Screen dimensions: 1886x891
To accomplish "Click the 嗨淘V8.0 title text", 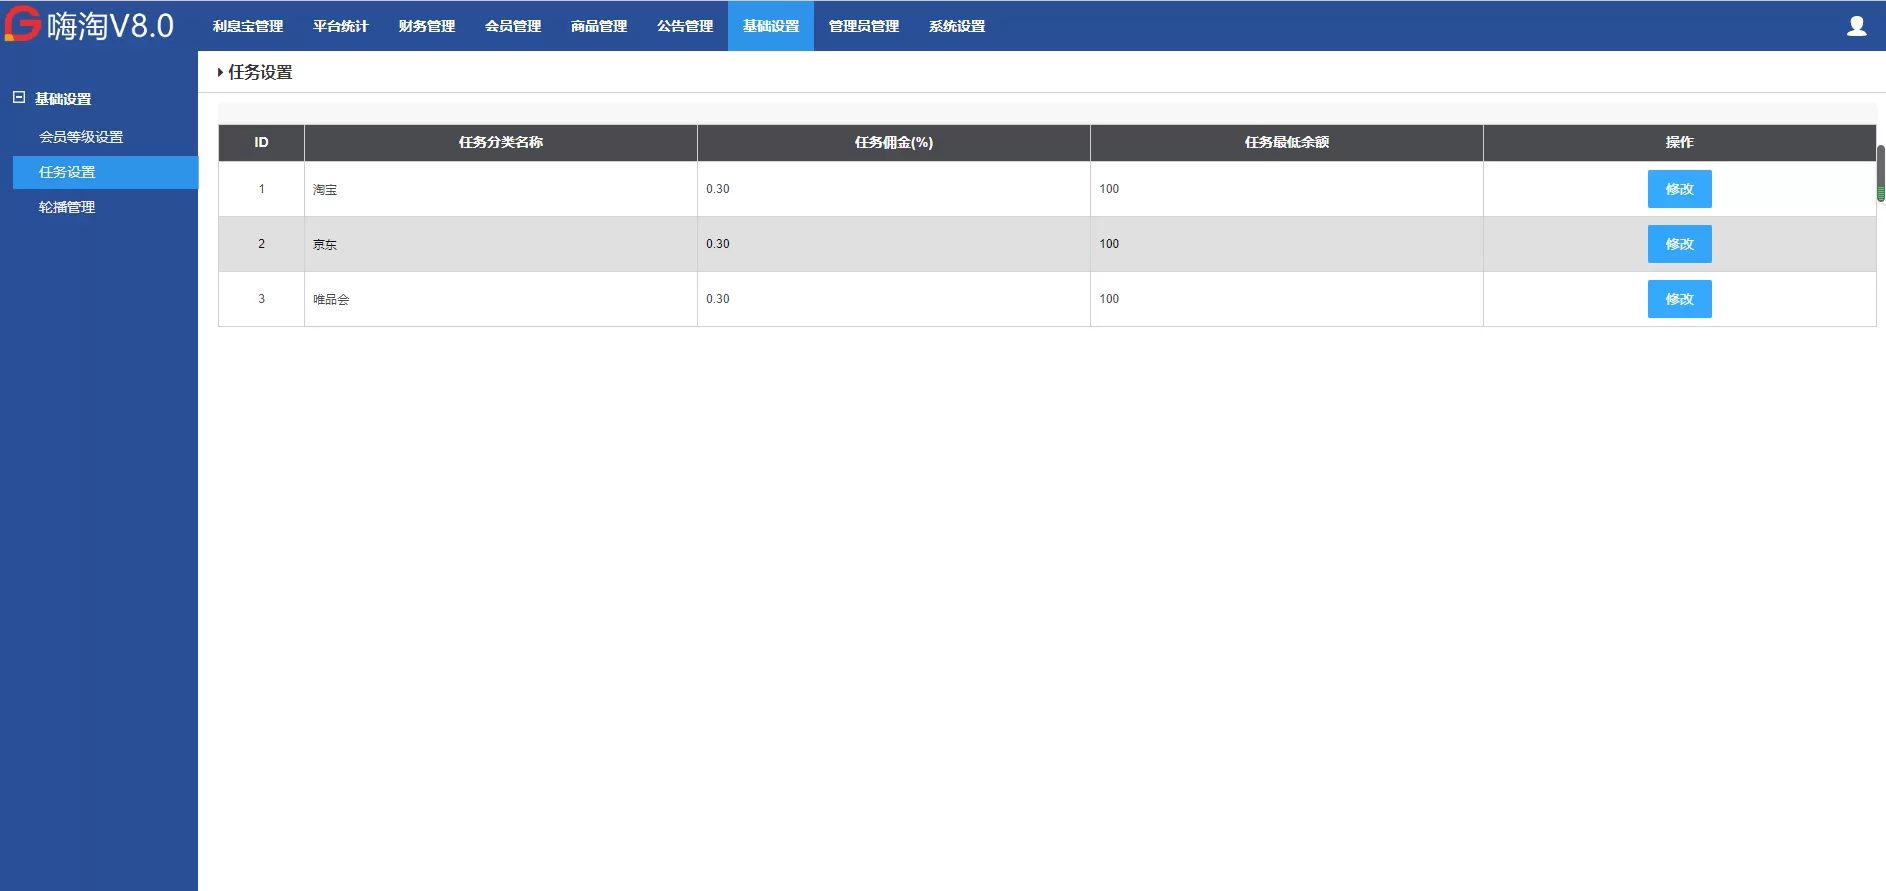I will [x=110, y=25].
